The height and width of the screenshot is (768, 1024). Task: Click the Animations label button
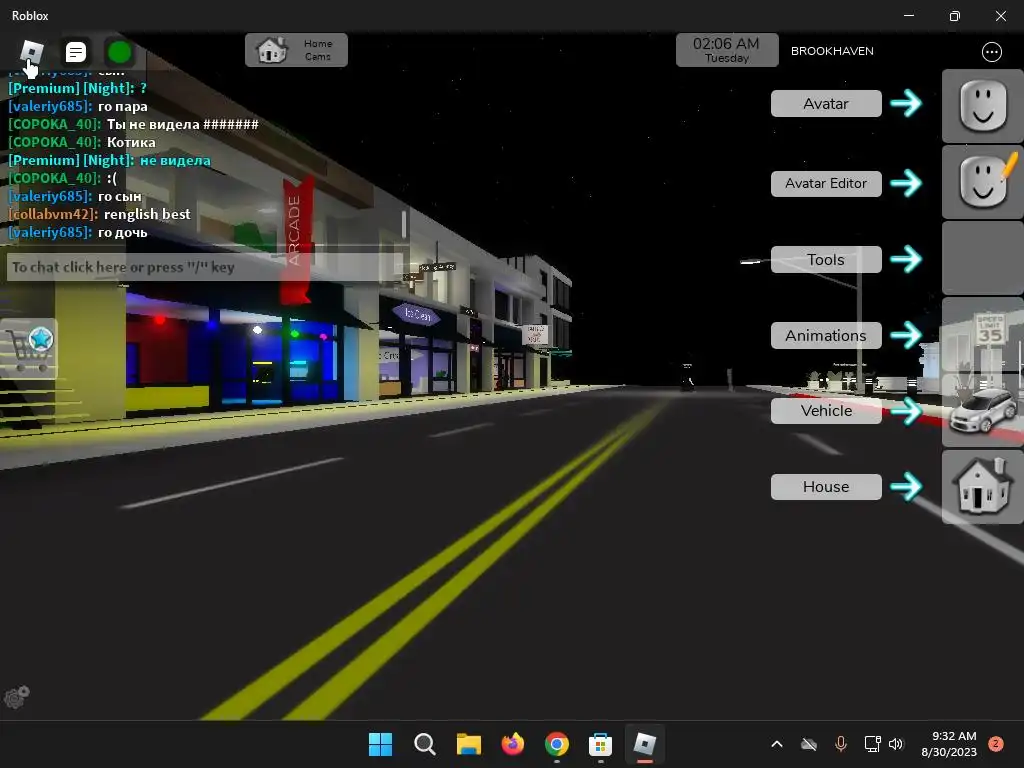pyautogui.click(x=826, y=335)
